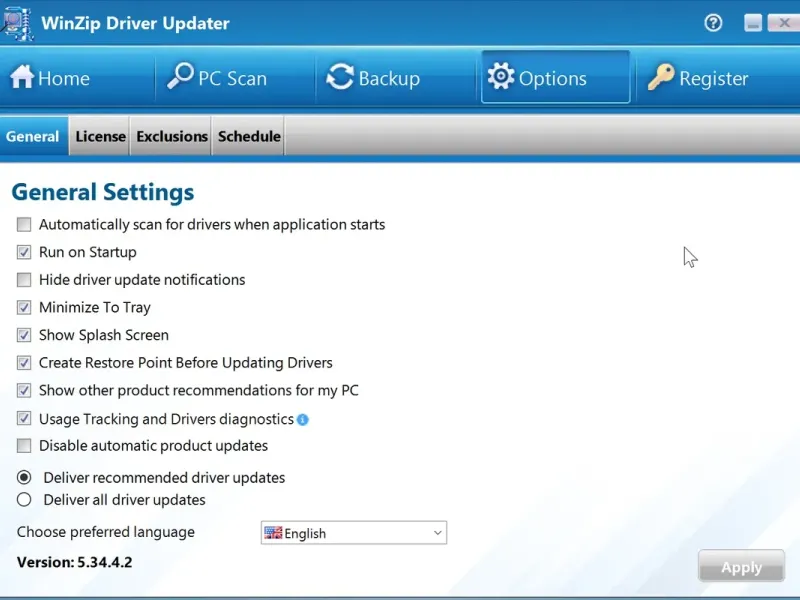The width and height of the screenshot is (800, 600).
Task: Open the Register section label
Action: coord(714,78)
